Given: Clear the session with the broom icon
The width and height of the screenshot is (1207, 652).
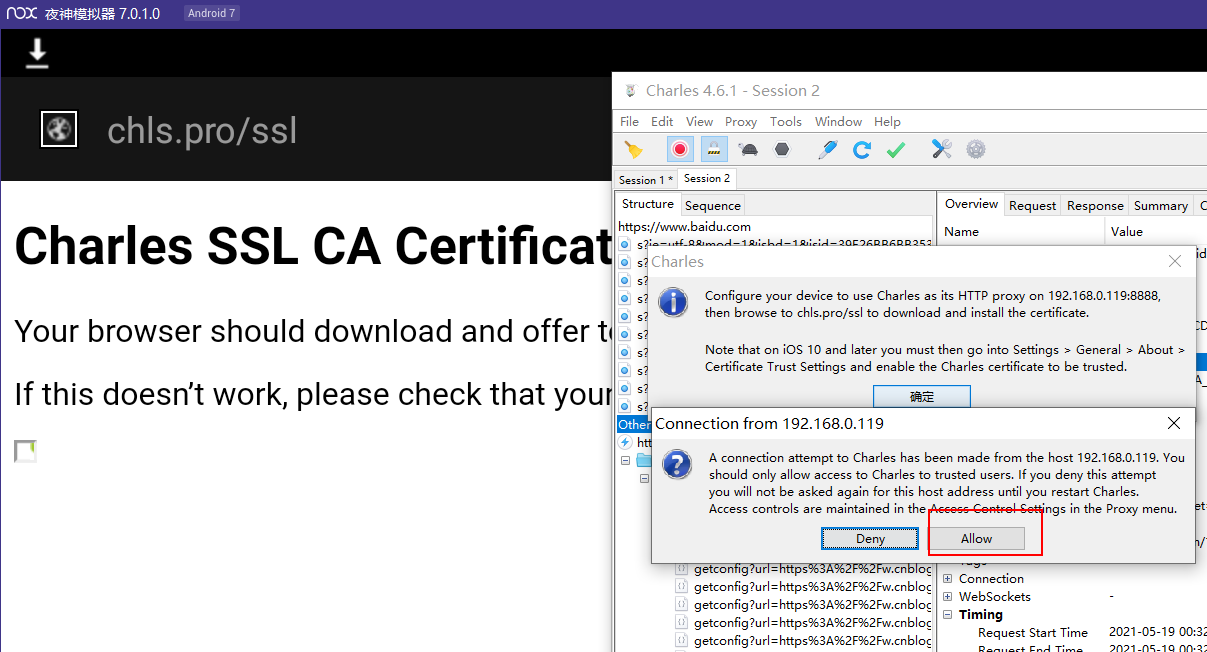Looking at the screenshot, I should pos(634,150).
